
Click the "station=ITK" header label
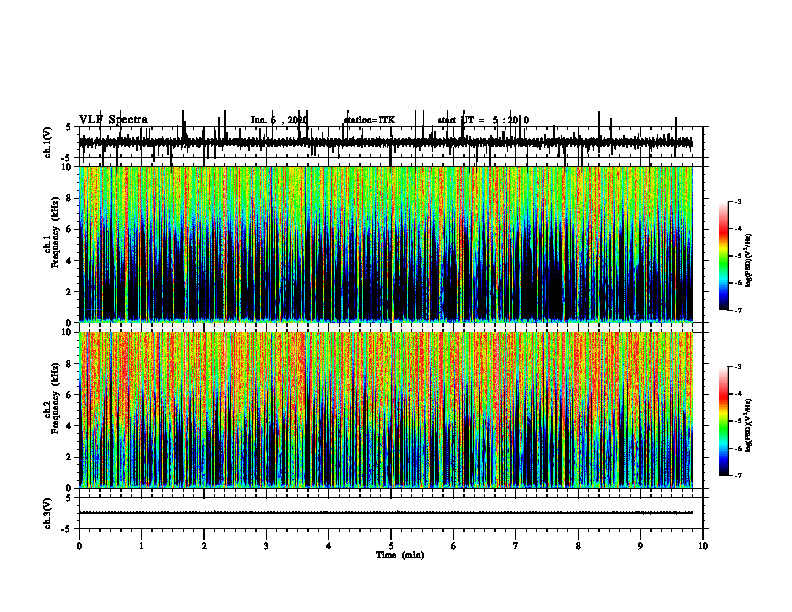(369, 120)
